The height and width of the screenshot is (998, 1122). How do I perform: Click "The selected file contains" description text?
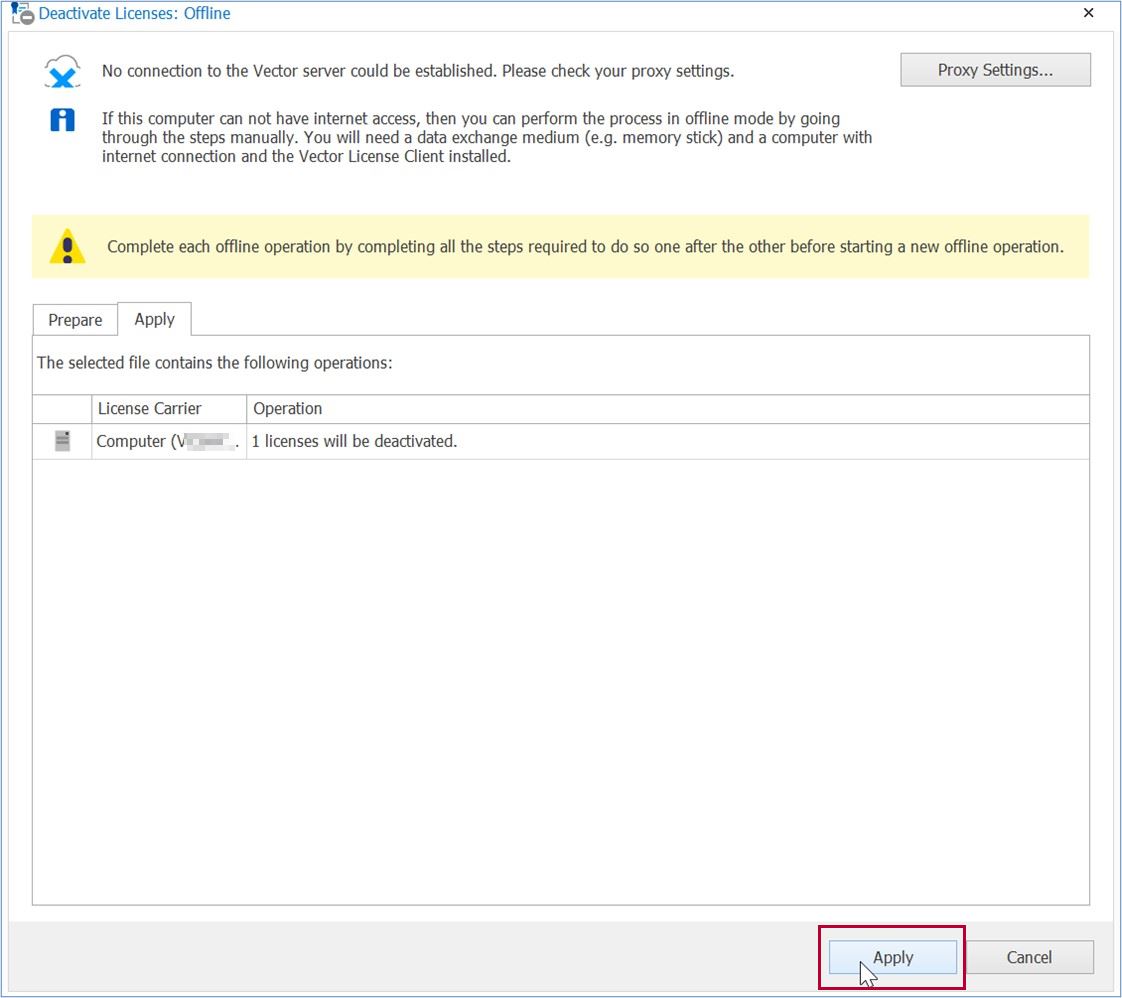214,363
